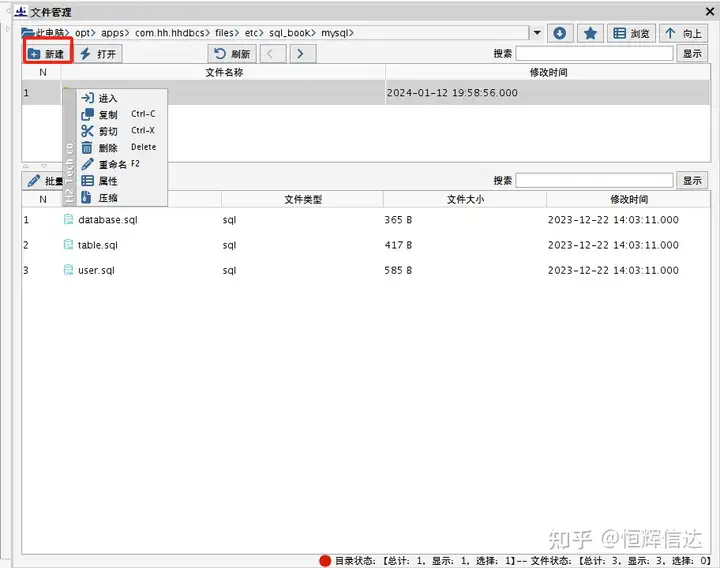The height and width of the screenshot is (568, 720).
Task: Click the user.sql file icon
Action: [68, 270]
